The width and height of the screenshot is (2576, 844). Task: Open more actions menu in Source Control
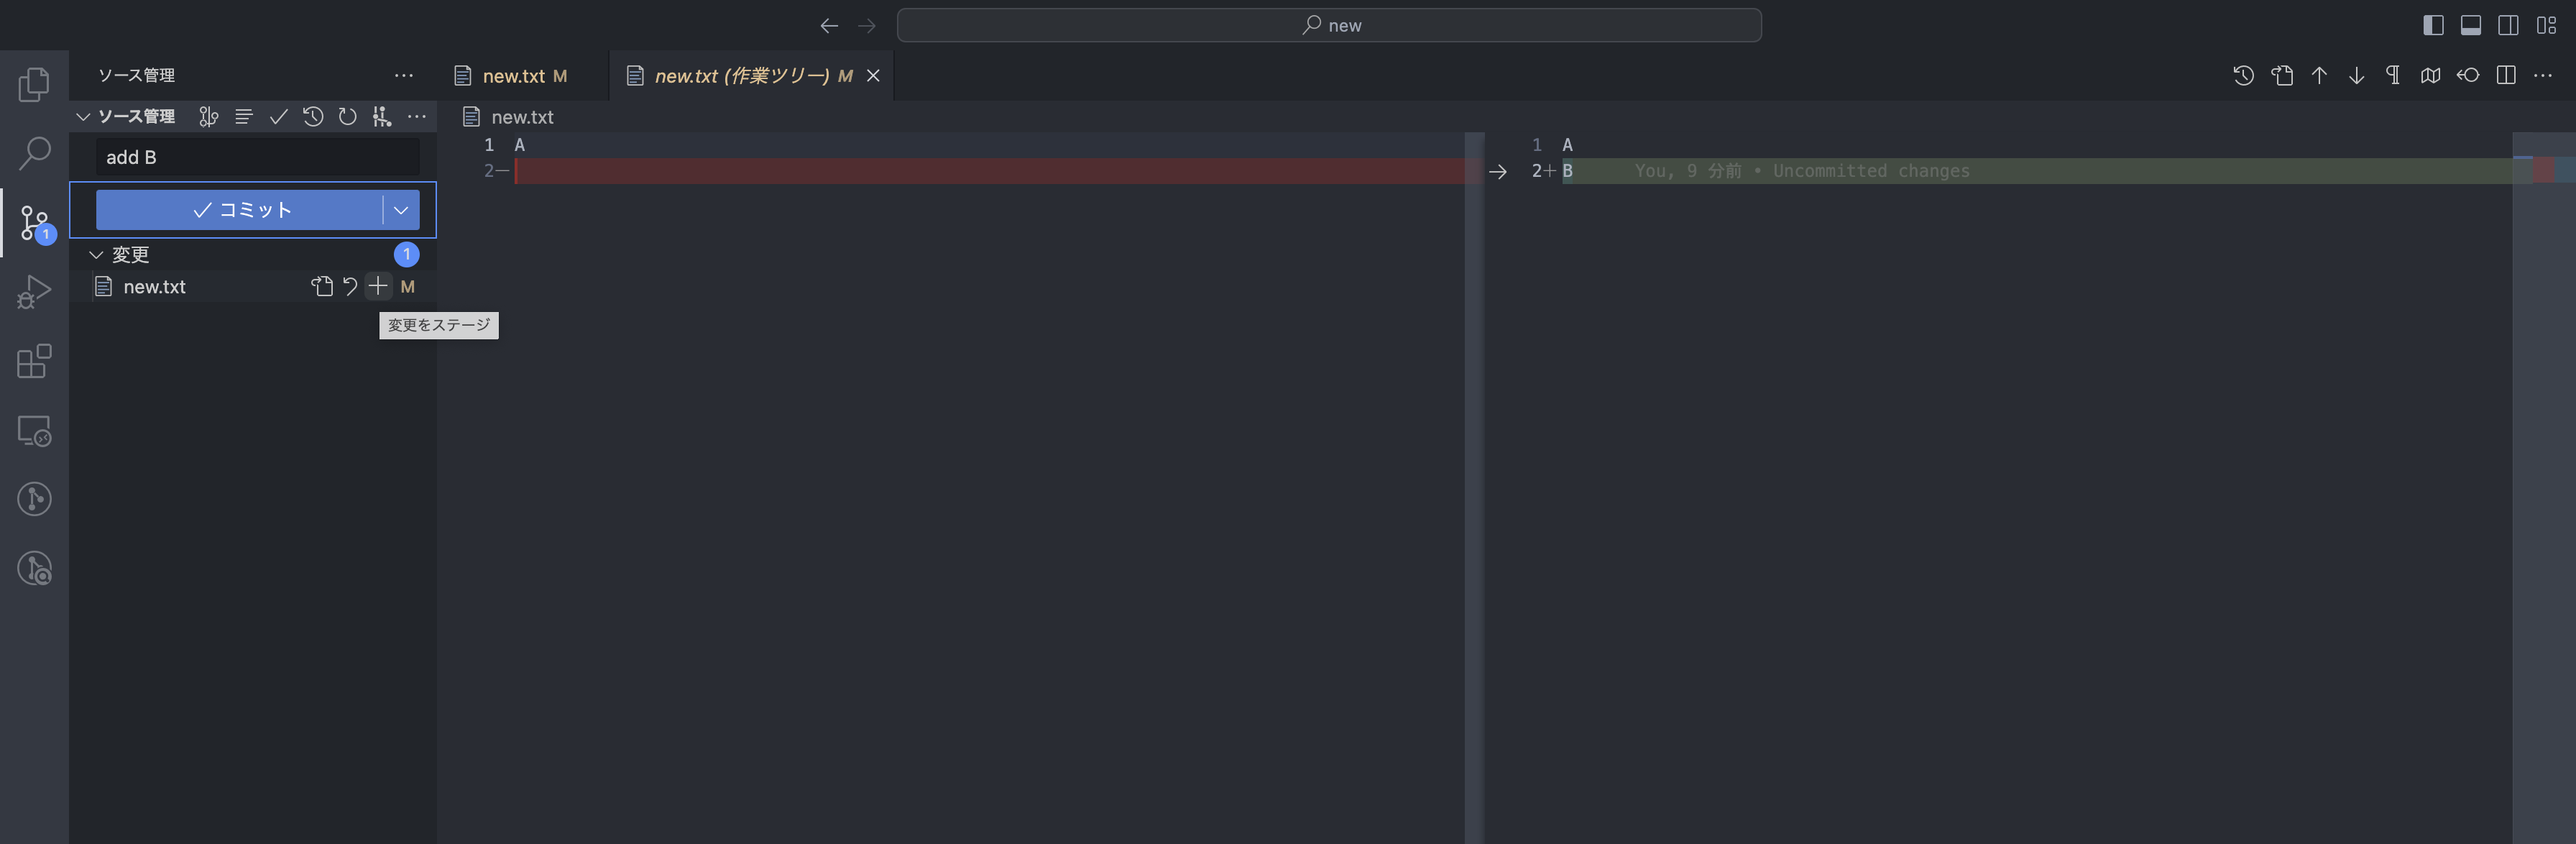coord(418,117)
